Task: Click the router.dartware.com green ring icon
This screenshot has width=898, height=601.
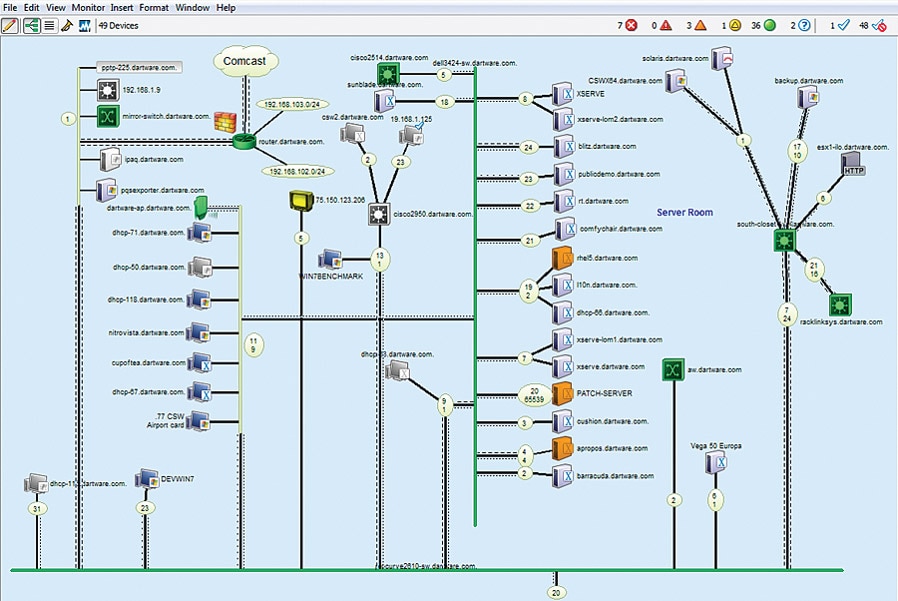Action: point(243,142)
